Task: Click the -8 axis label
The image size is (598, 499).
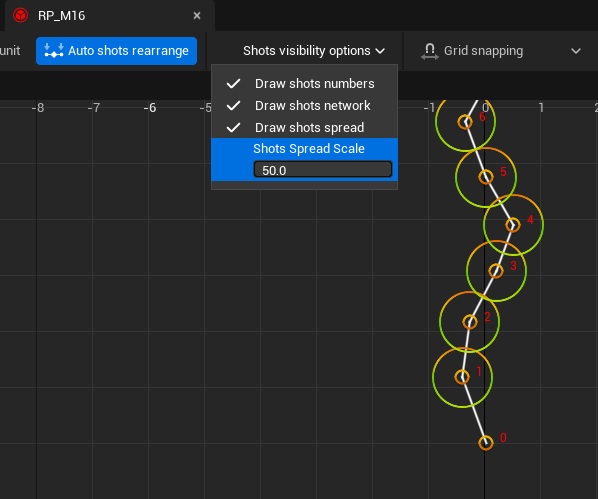Action: pyautogui.click(x=38, y=108)
